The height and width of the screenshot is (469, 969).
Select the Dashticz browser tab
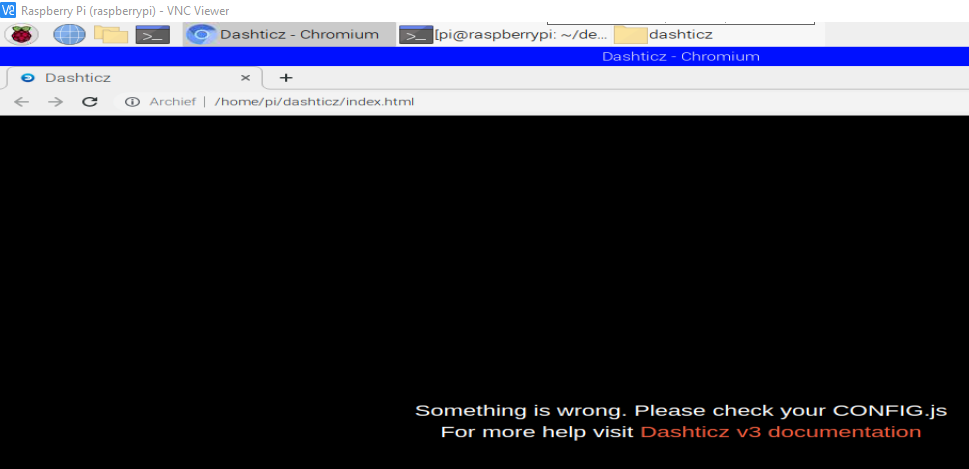coord(135,78)
